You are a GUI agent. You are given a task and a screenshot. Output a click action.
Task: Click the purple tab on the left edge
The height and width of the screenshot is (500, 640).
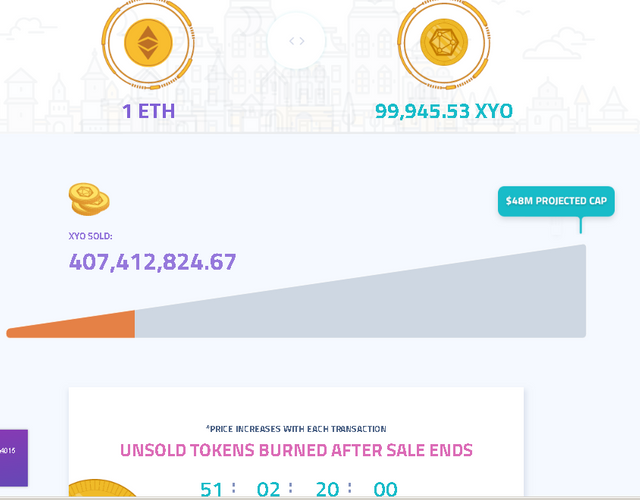click(x=13, y=460)
